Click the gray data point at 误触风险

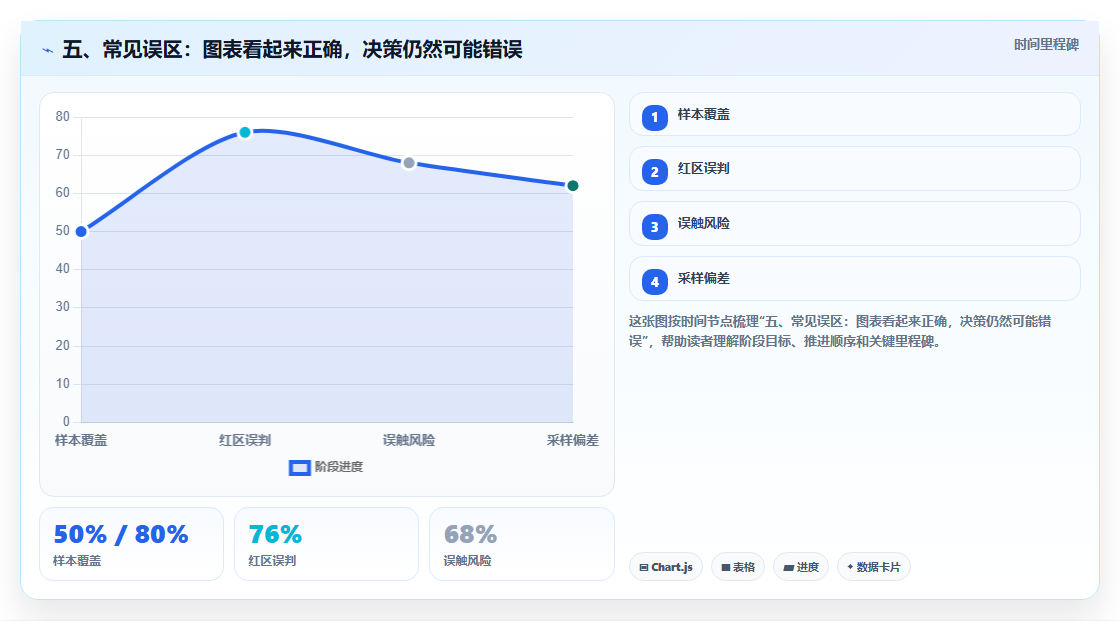pos(409,163)
